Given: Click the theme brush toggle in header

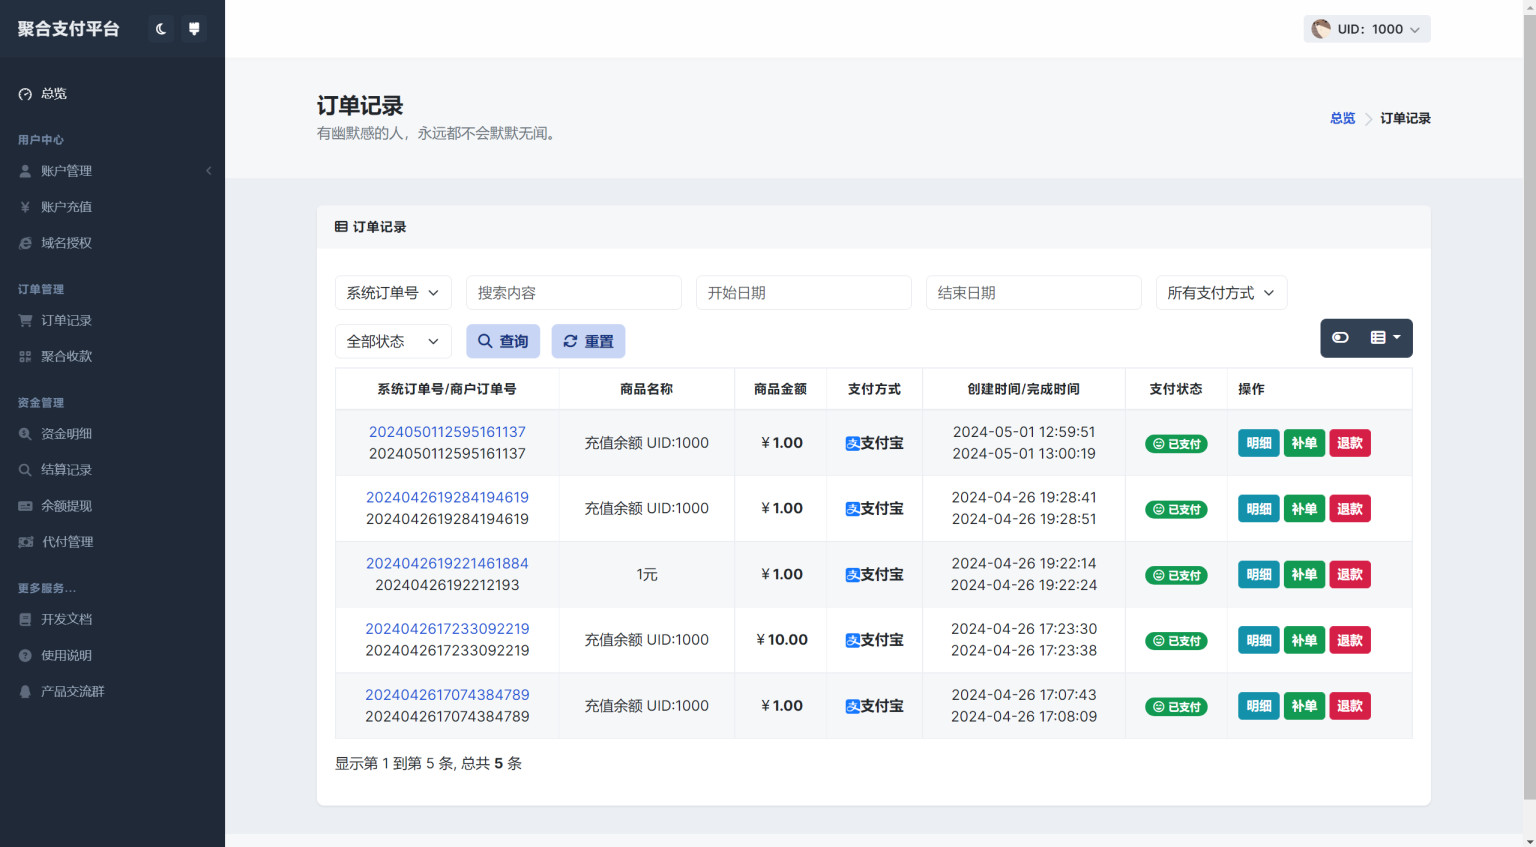Looking at the screenshot, I should [194, 28].
